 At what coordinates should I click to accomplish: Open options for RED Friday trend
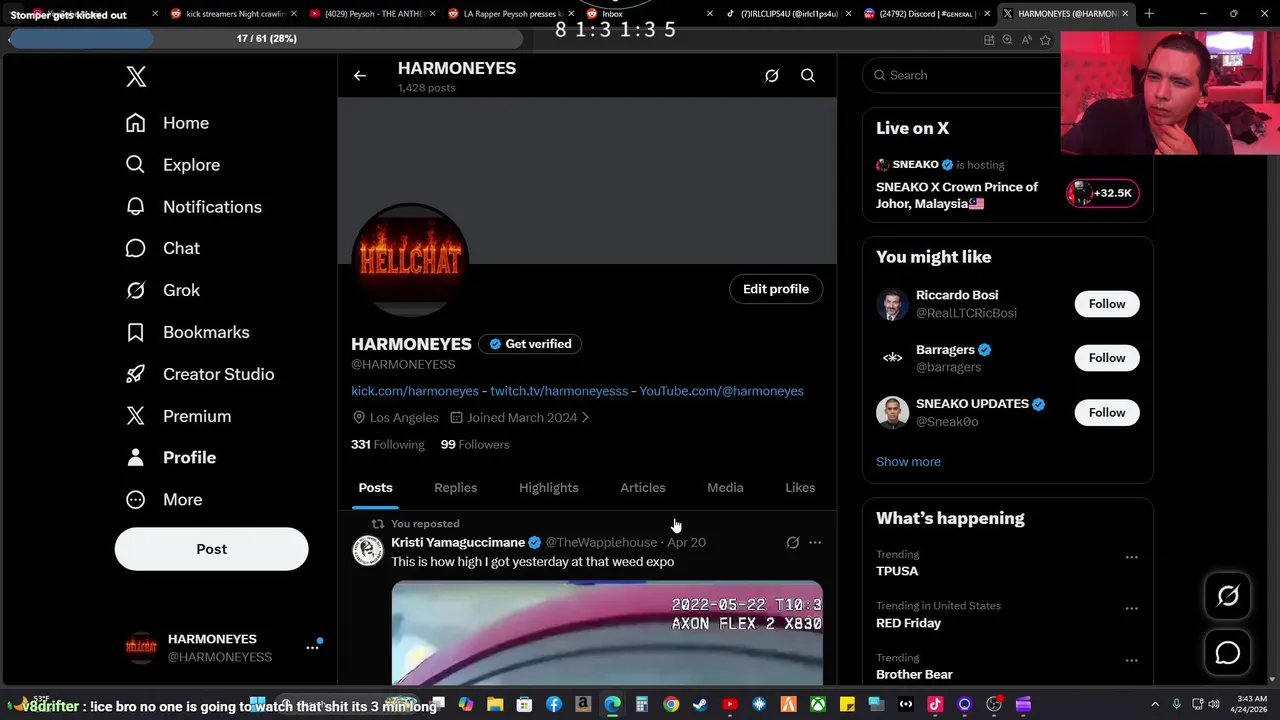coord(1131,609)
